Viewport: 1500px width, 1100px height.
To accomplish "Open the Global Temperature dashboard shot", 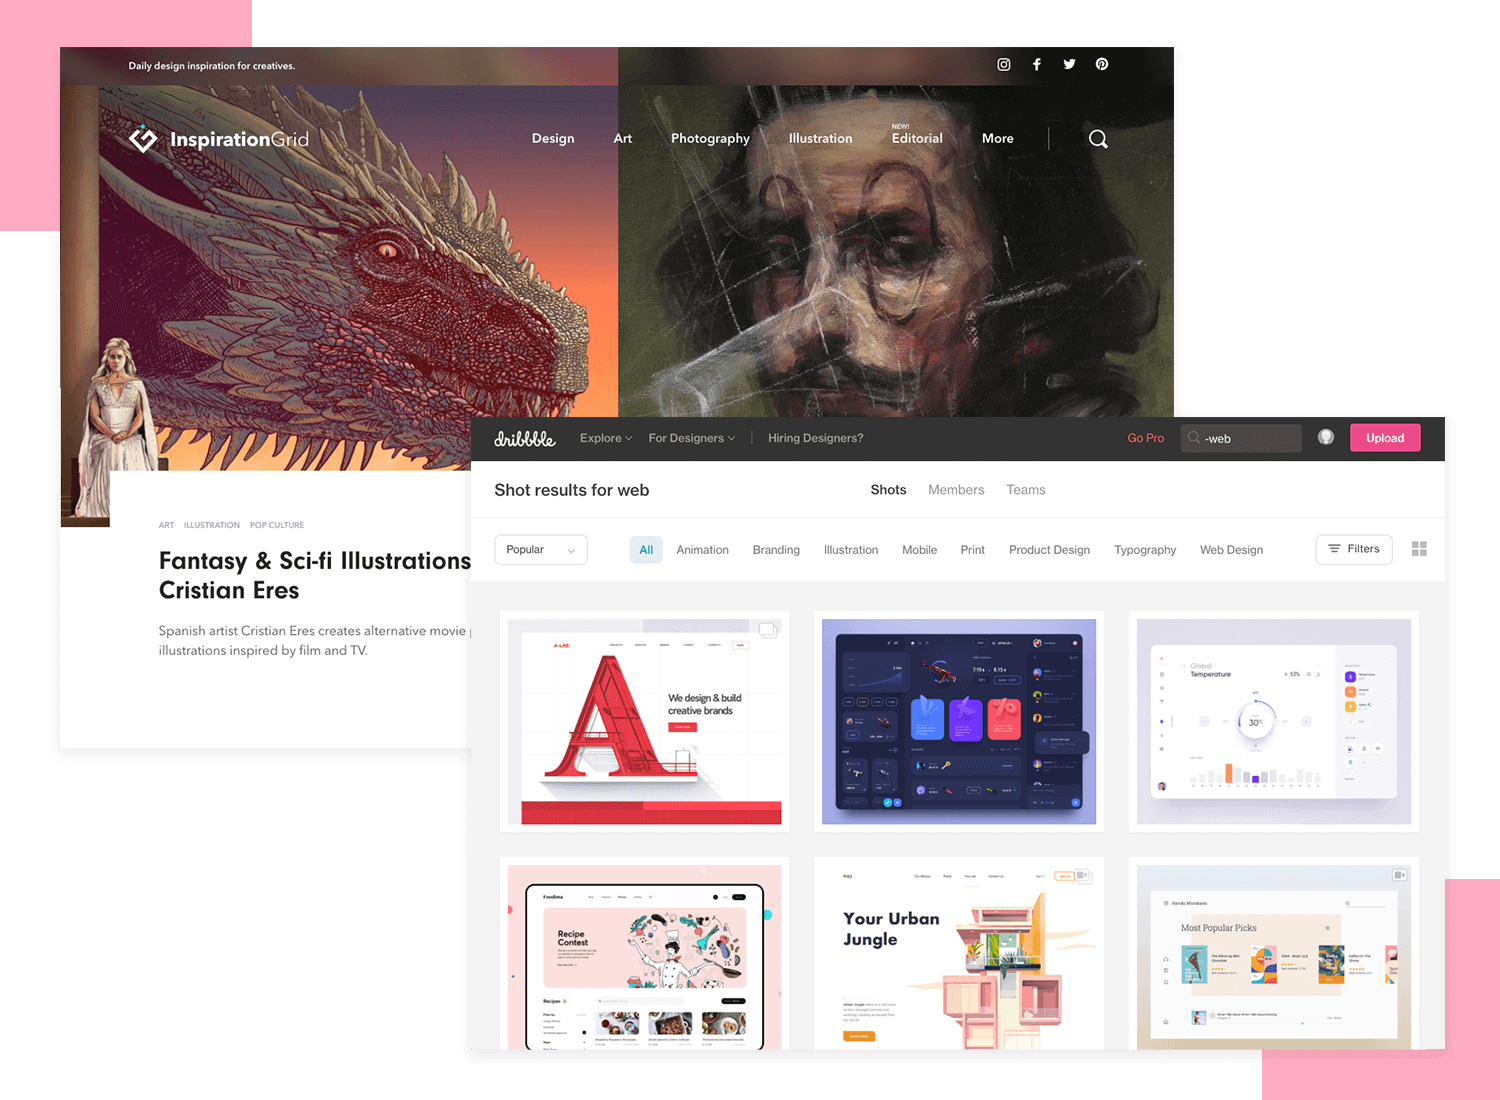I will click(1274, 721).
